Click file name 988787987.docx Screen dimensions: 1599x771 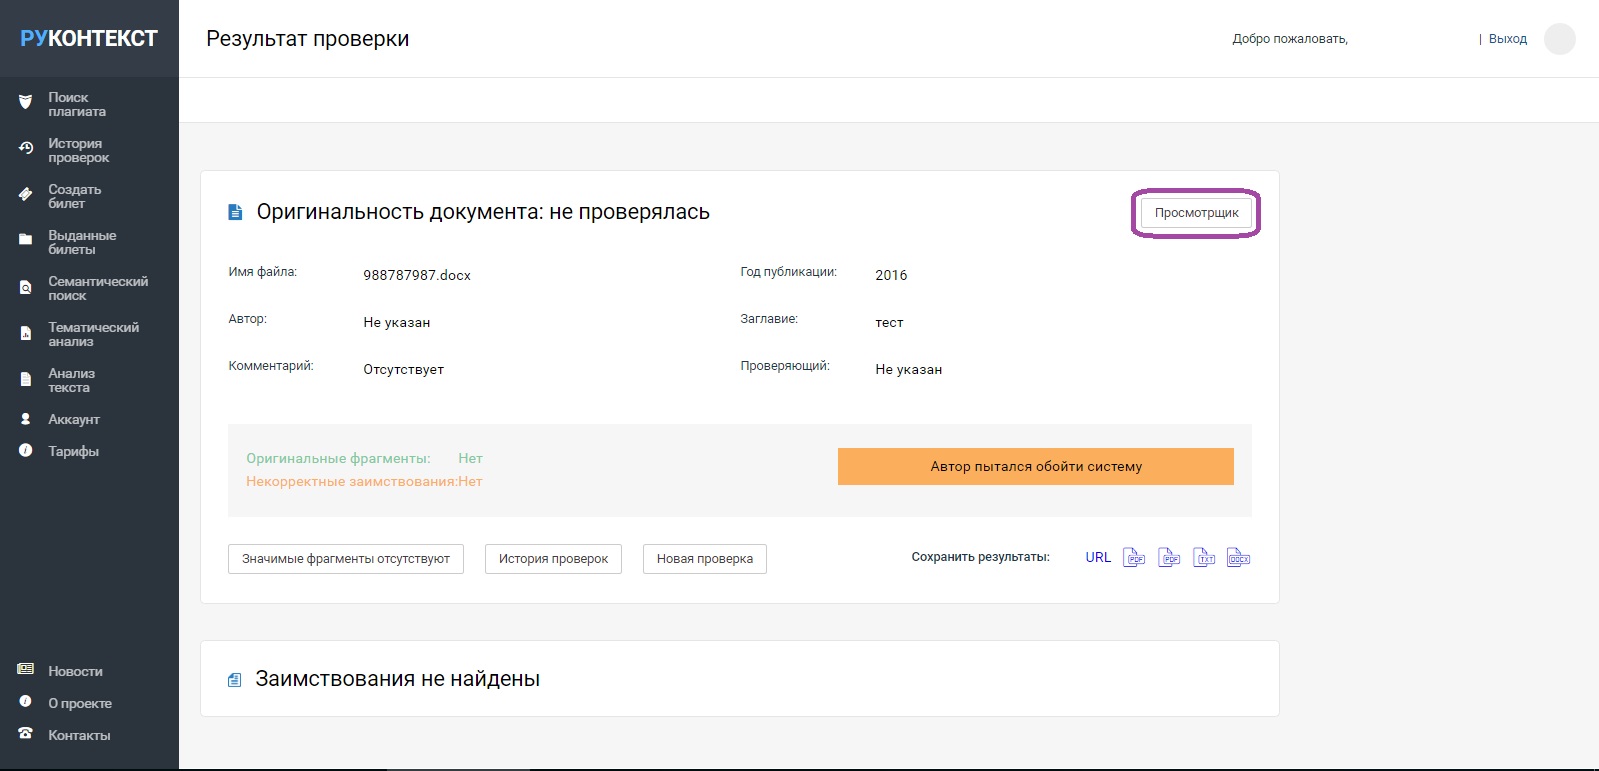tap(417, 275)
